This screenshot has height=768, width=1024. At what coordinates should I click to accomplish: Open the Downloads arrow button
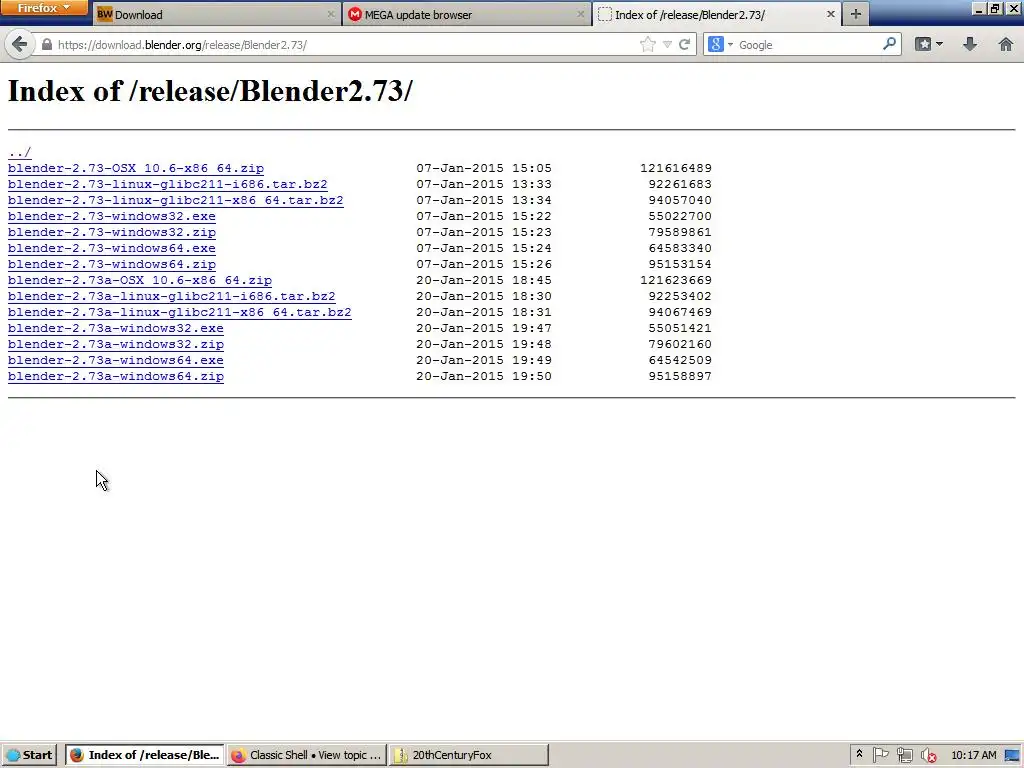click(970, 44)
